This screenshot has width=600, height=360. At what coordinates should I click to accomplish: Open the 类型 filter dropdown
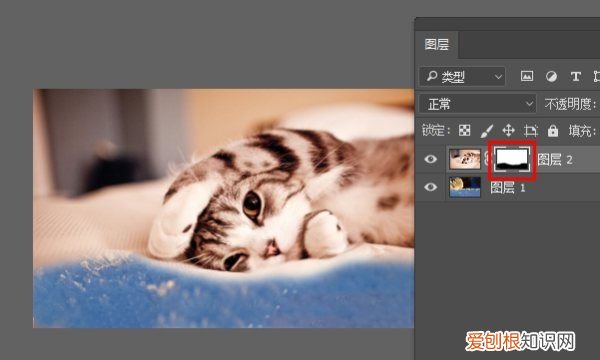click(462, 77)
